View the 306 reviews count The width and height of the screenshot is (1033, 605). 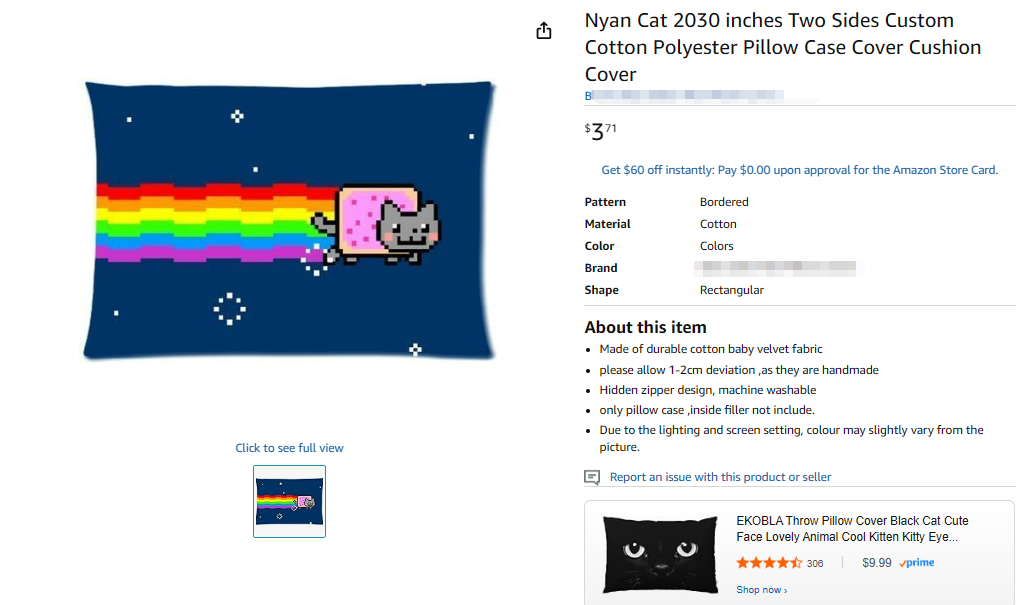click(815, 564)
